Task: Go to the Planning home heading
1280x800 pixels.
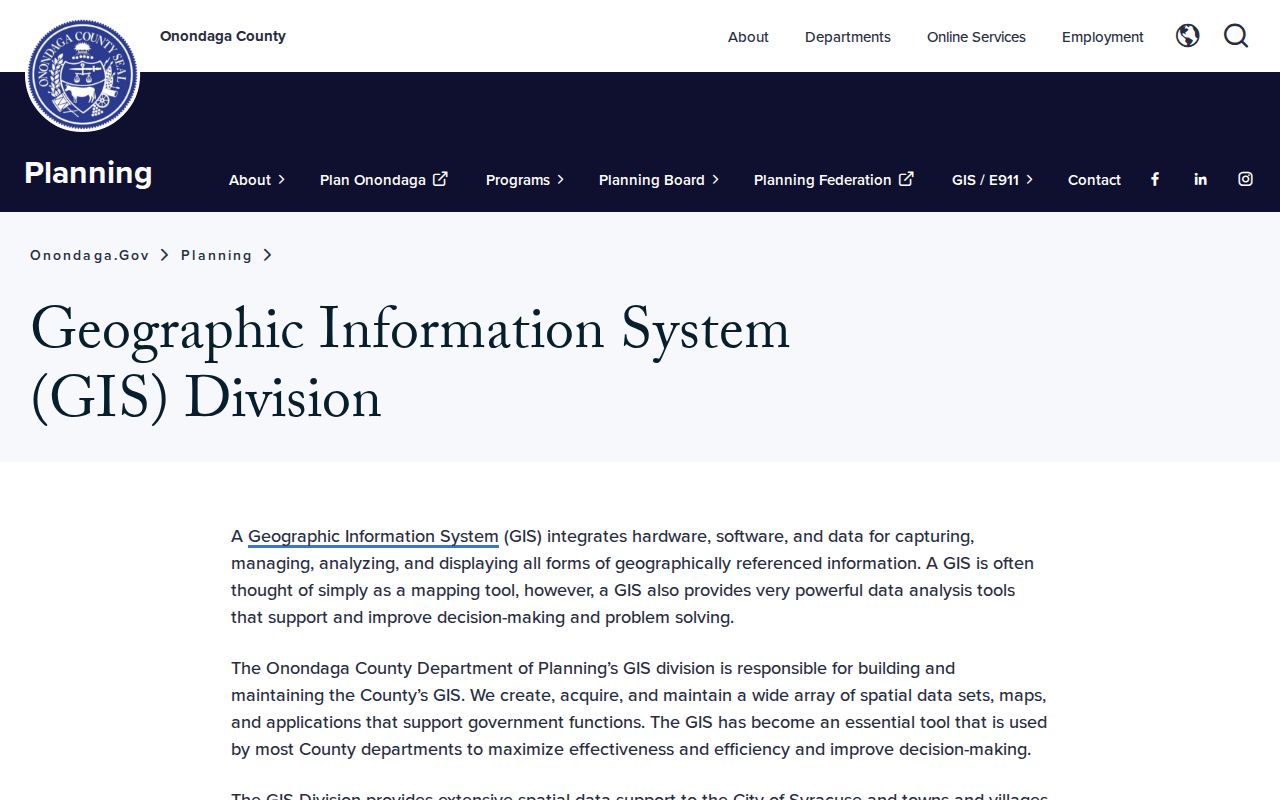Action: point(88,173)
